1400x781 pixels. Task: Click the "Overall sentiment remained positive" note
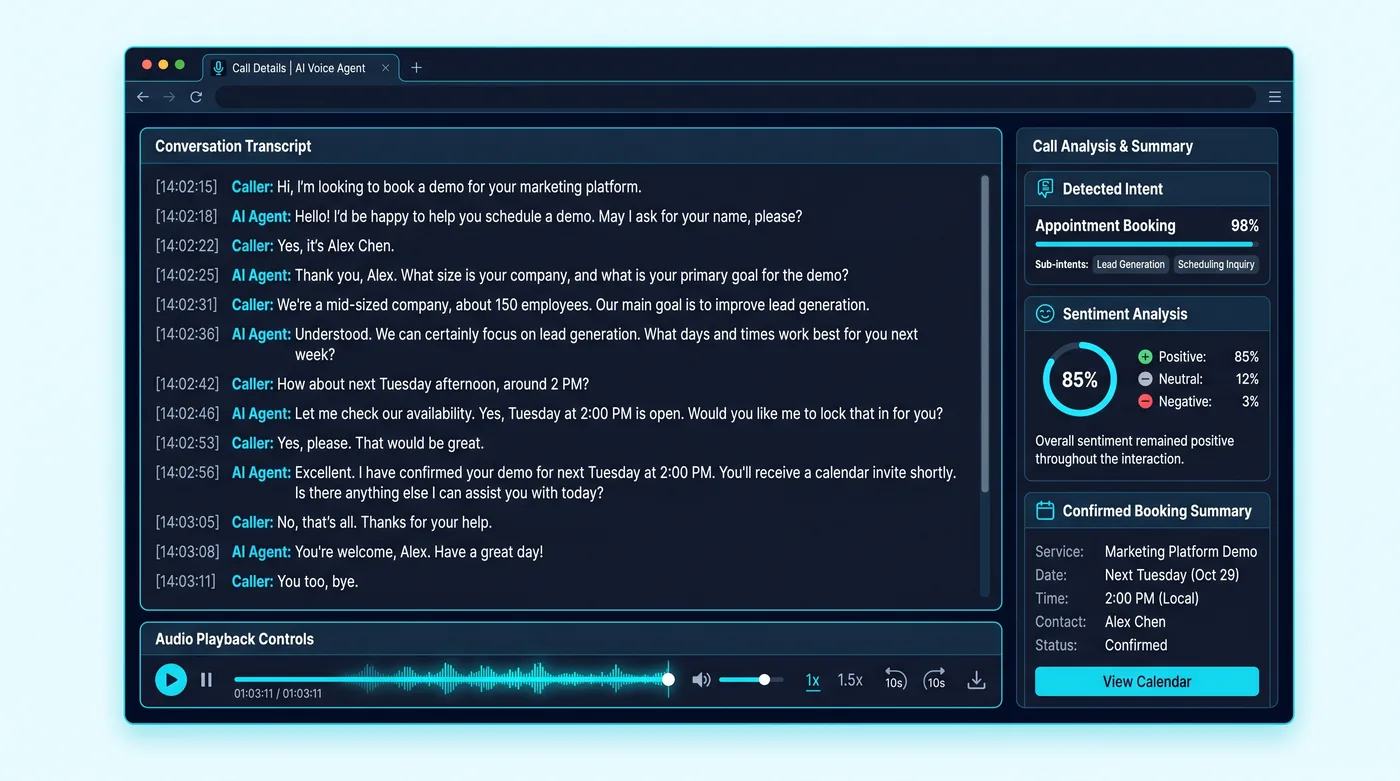(1135, 450)
